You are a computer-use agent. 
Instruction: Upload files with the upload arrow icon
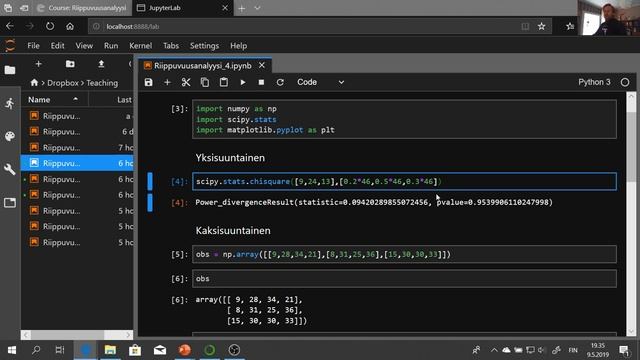point(101,64)
